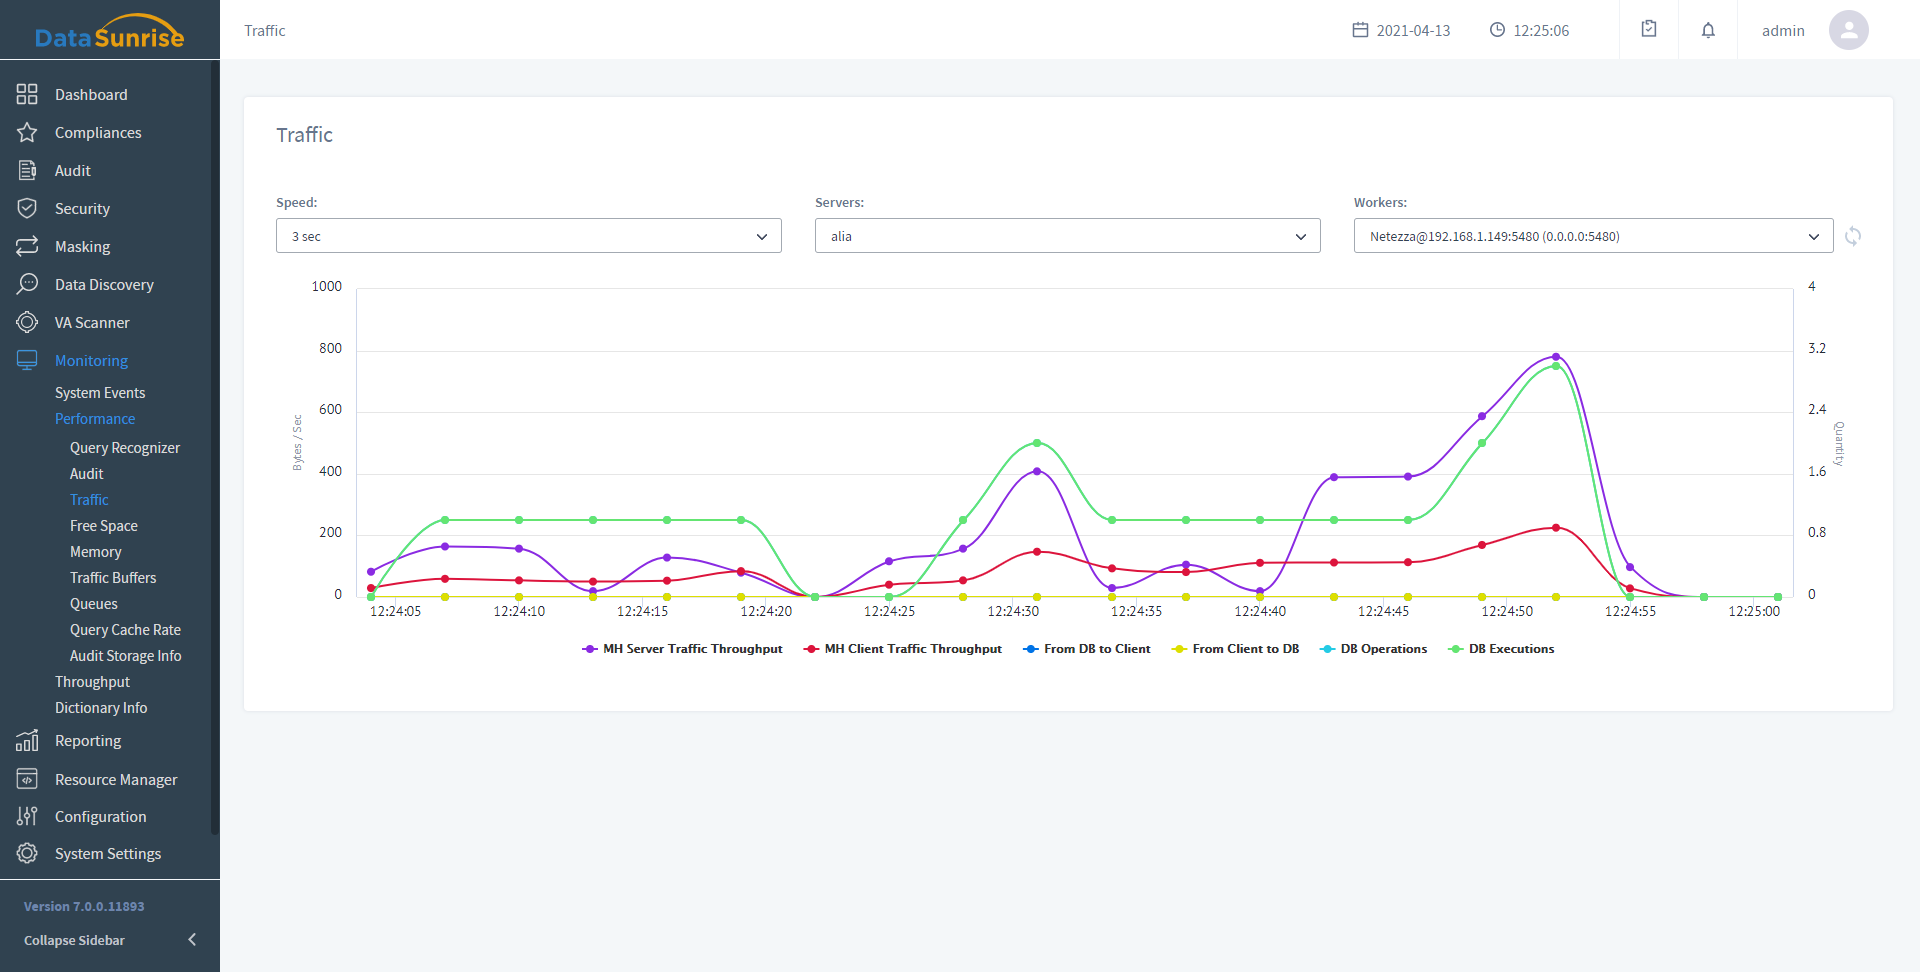This screenshot has height=972, width=1920.
Task: Click the admin username in header
Action: click(1783, 31)
